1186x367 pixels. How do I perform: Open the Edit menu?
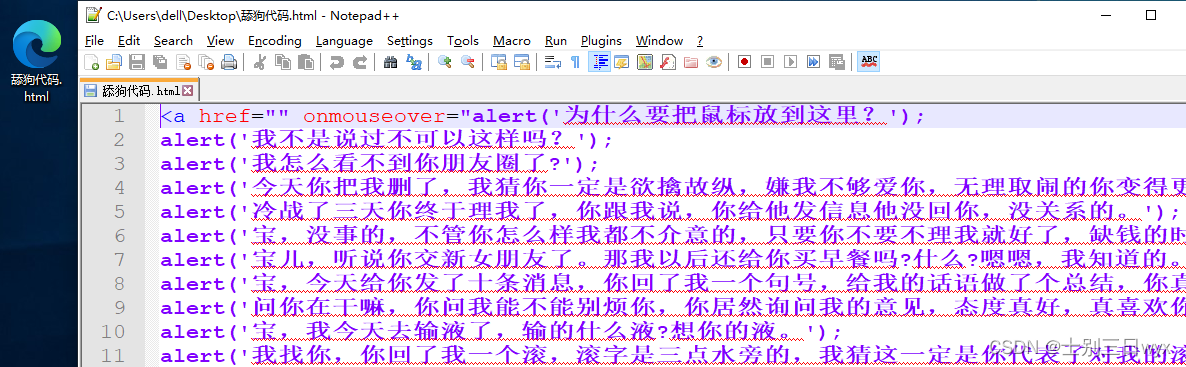pyautogui.click(x=129, y=41)
